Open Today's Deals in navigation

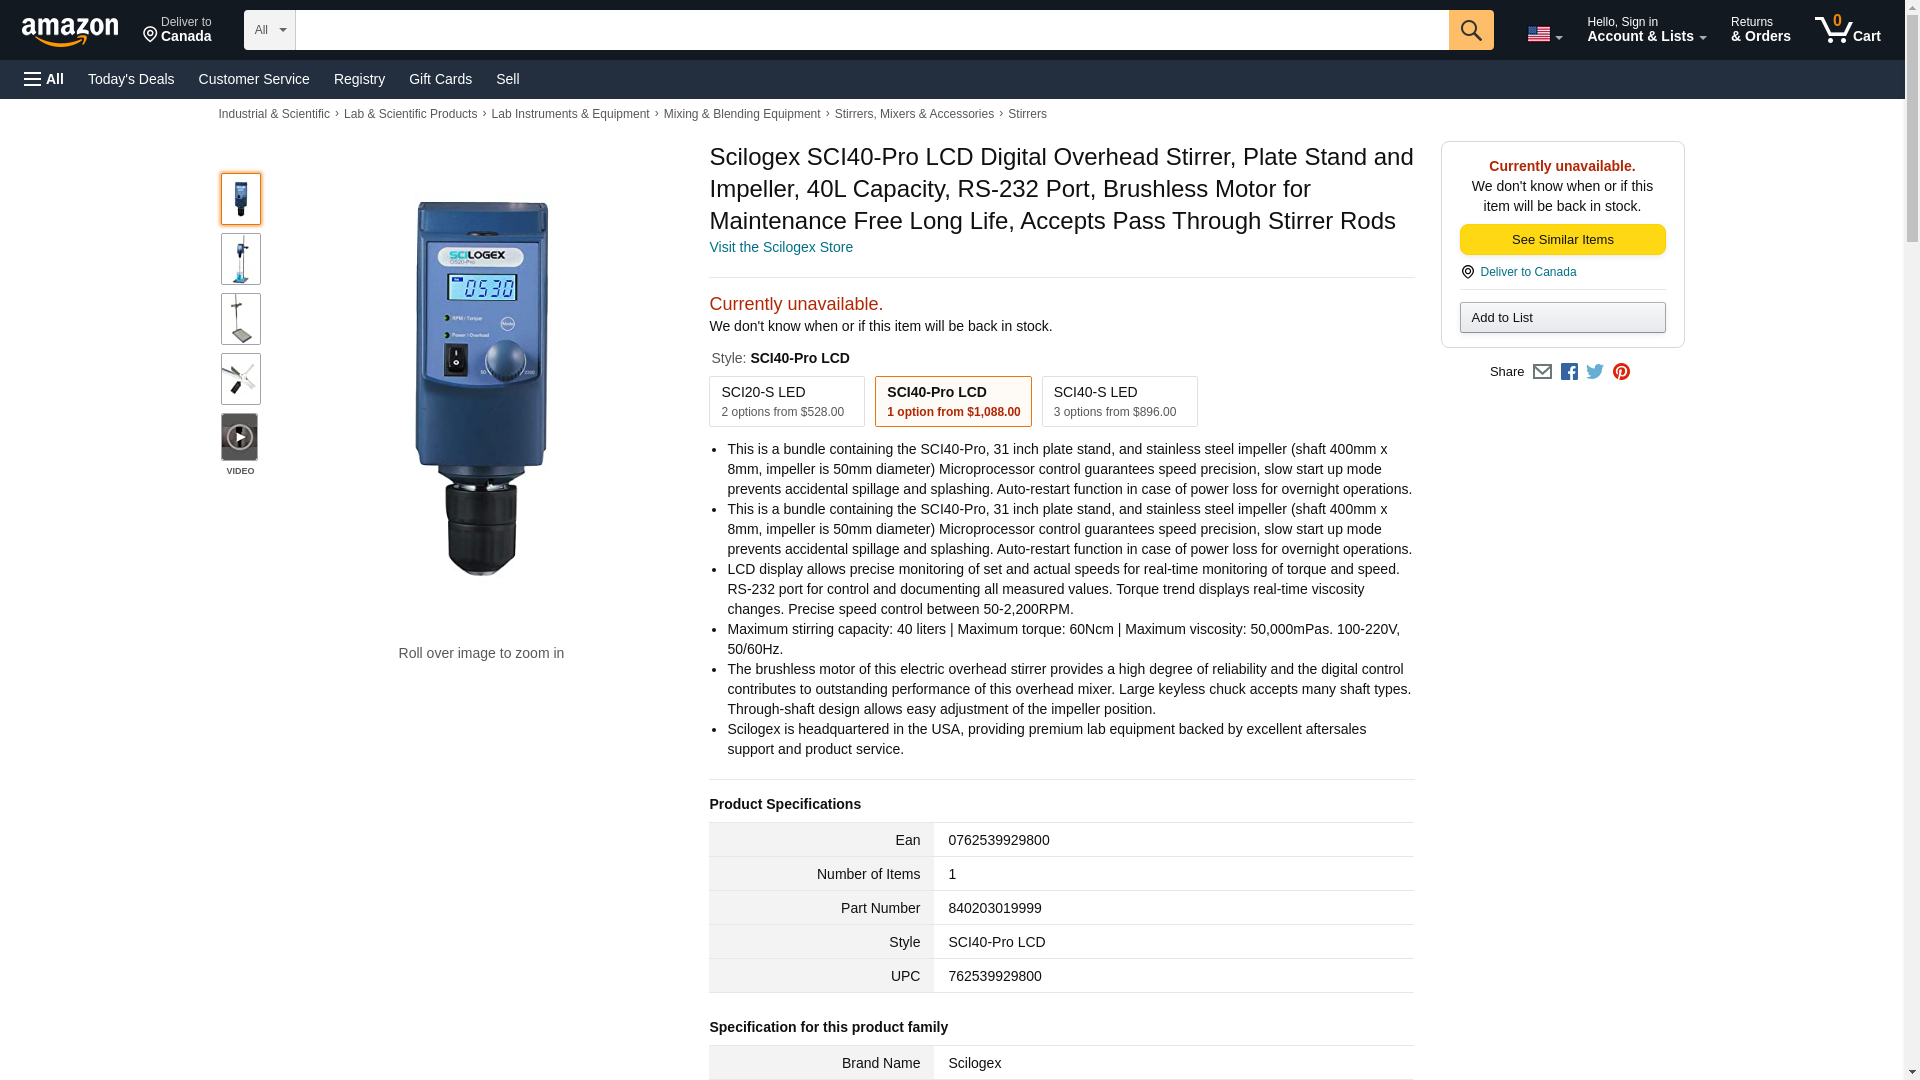pyautogui.click(x=131, y=79)
